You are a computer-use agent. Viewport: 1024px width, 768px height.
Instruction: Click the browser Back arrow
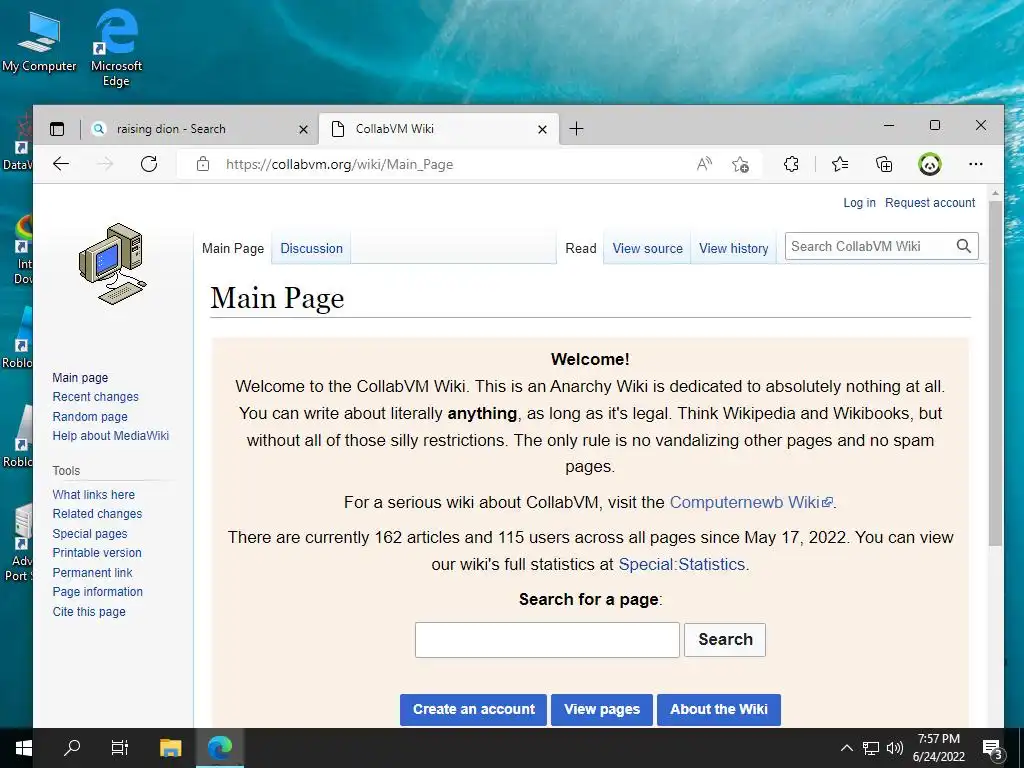(x=61, y=164)
